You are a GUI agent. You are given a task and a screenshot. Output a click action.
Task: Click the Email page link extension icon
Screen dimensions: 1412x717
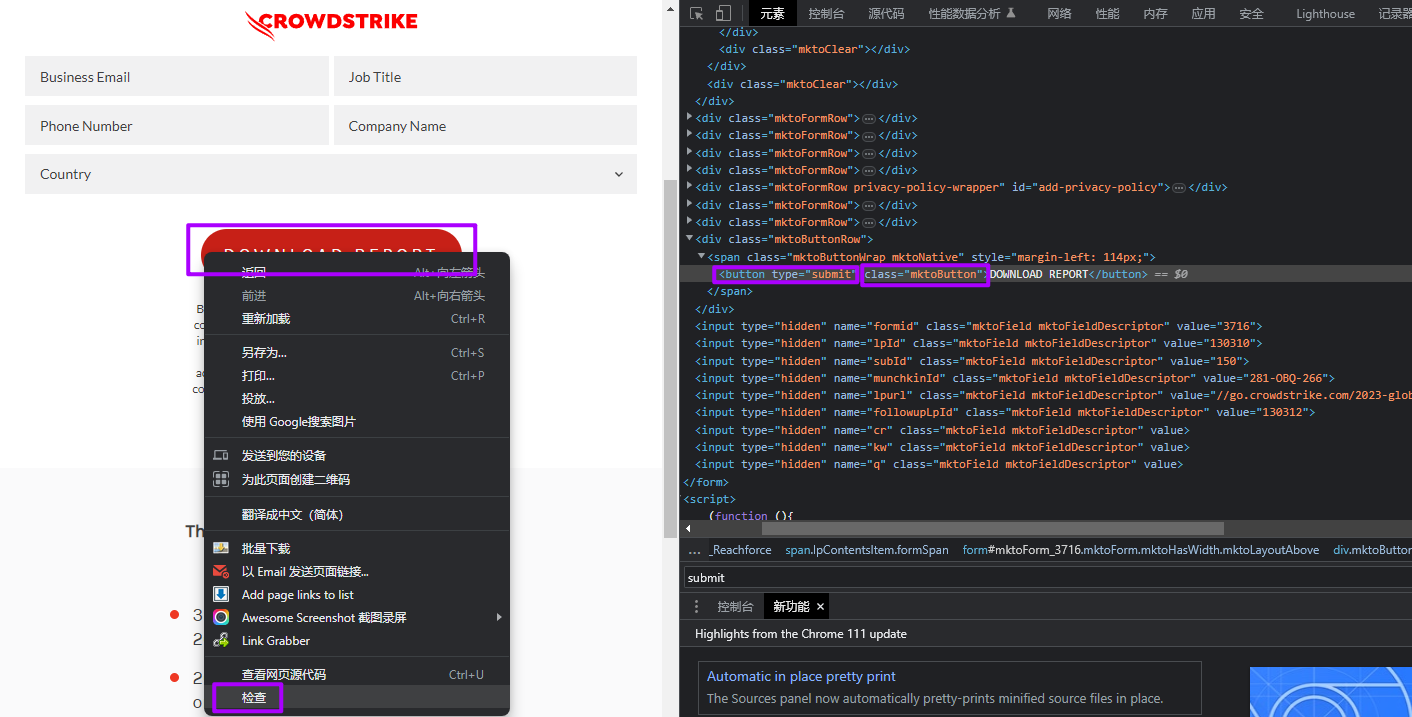(x=221, y=571)
